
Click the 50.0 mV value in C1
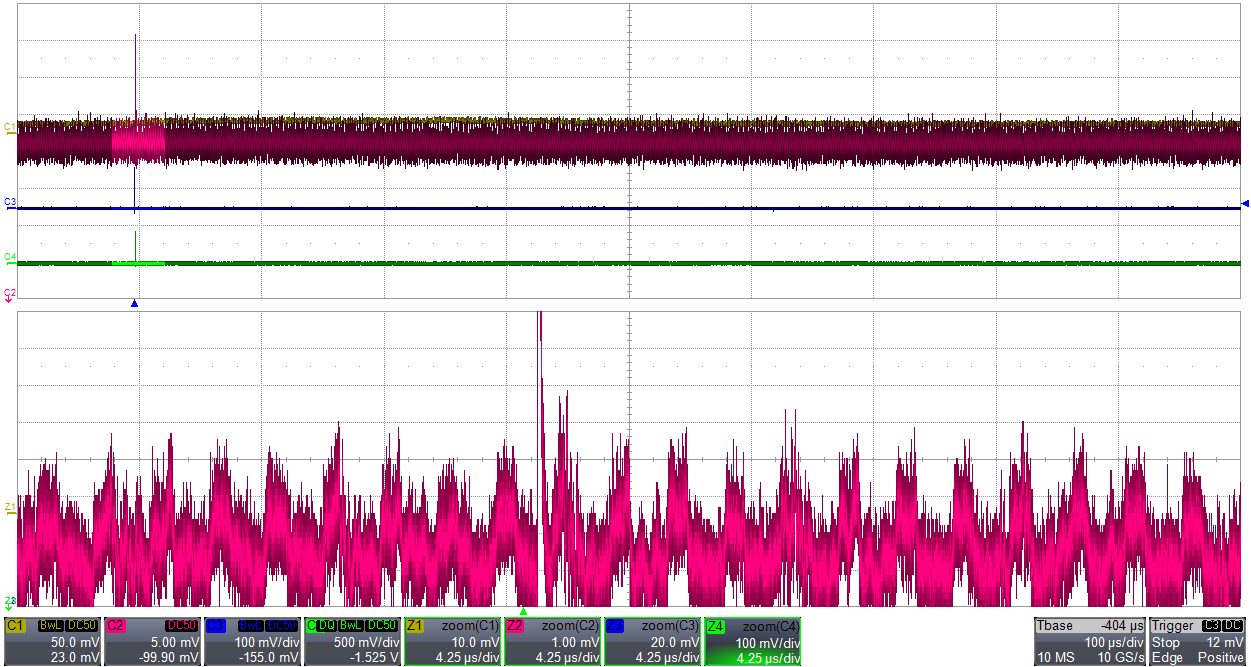tap(75, 642)
